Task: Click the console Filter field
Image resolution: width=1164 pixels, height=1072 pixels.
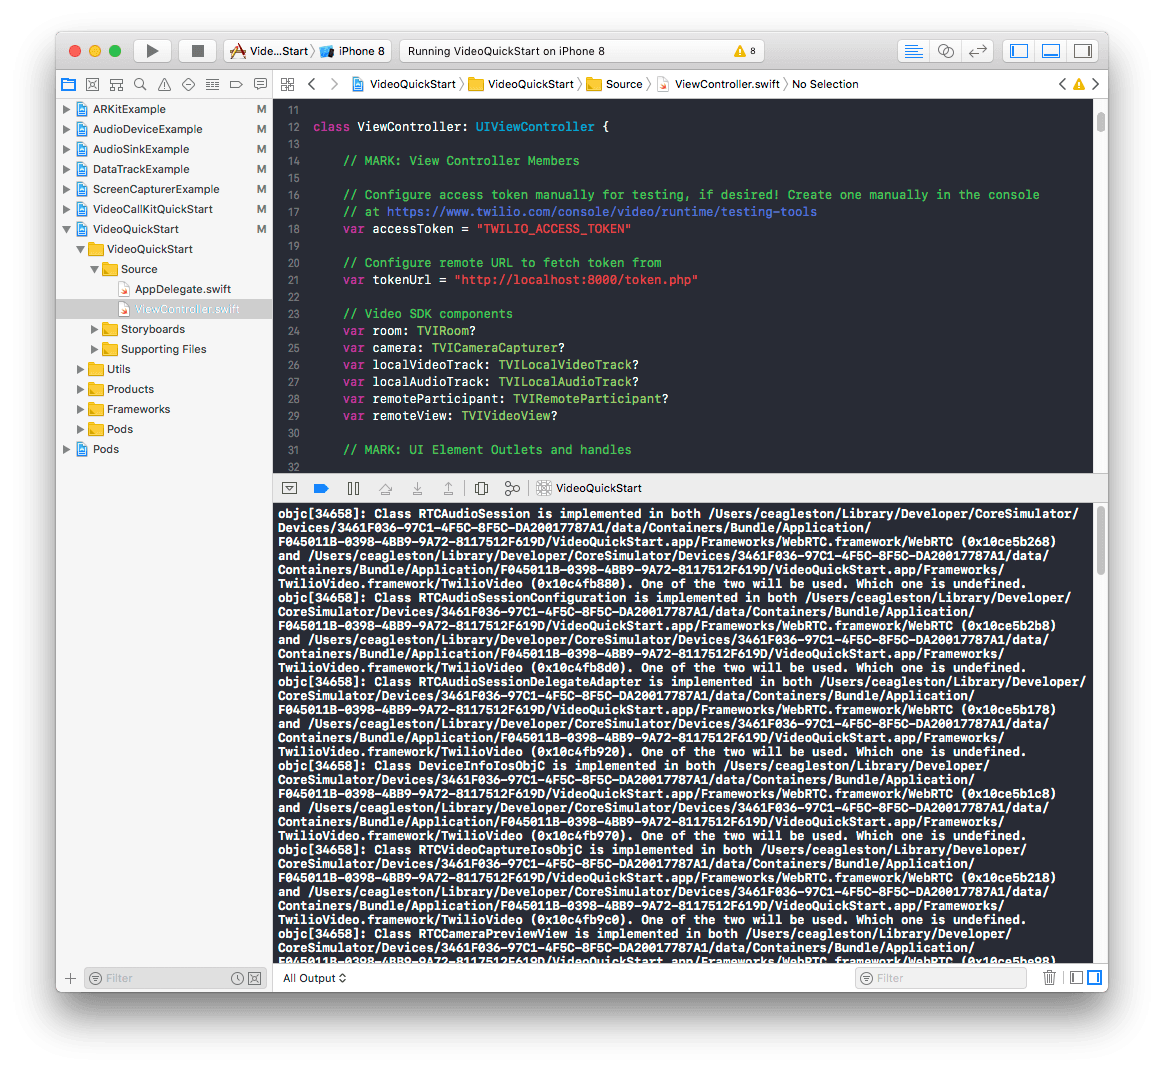Action: 940,978
